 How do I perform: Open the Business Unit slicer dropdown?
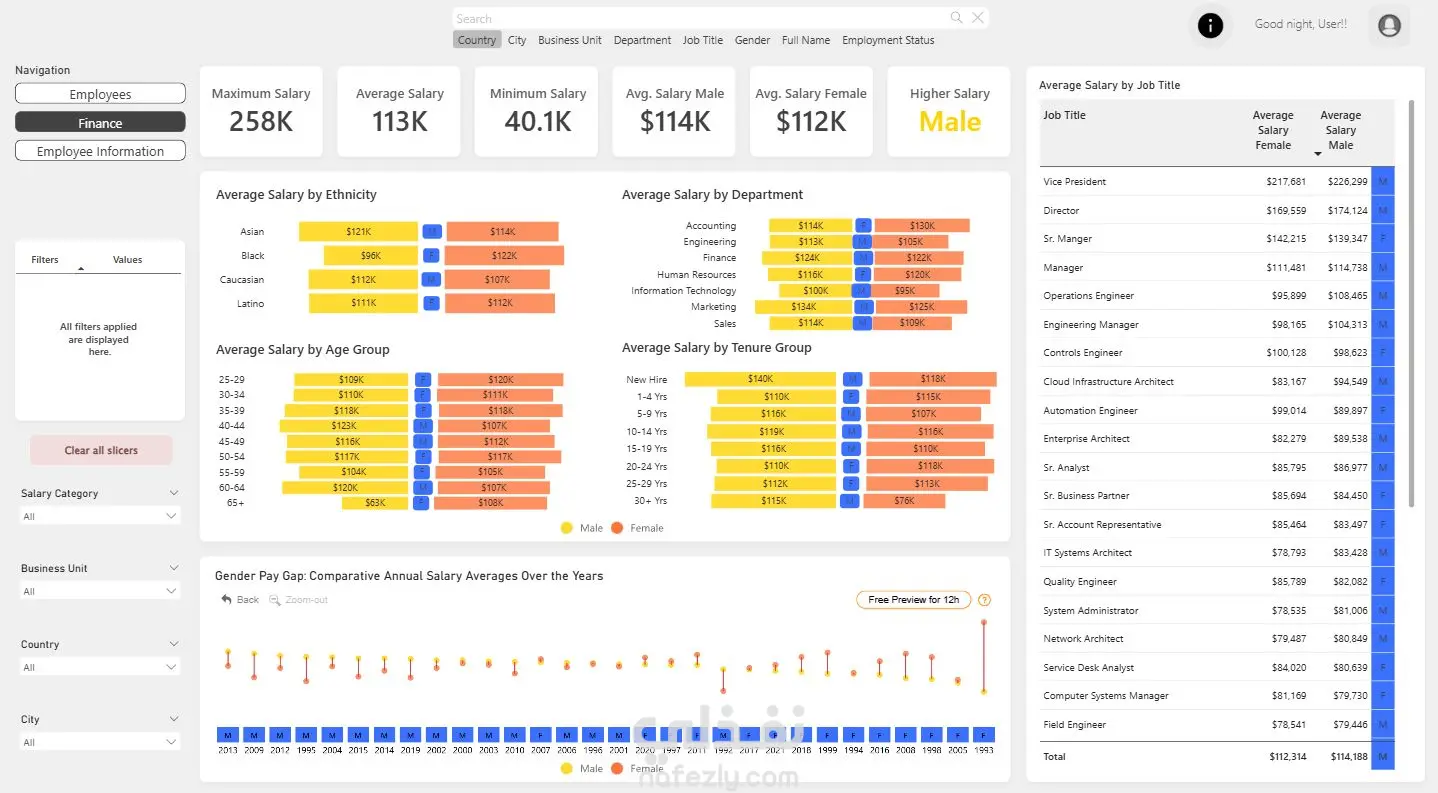pyautogui.click(x=100, y=591)
